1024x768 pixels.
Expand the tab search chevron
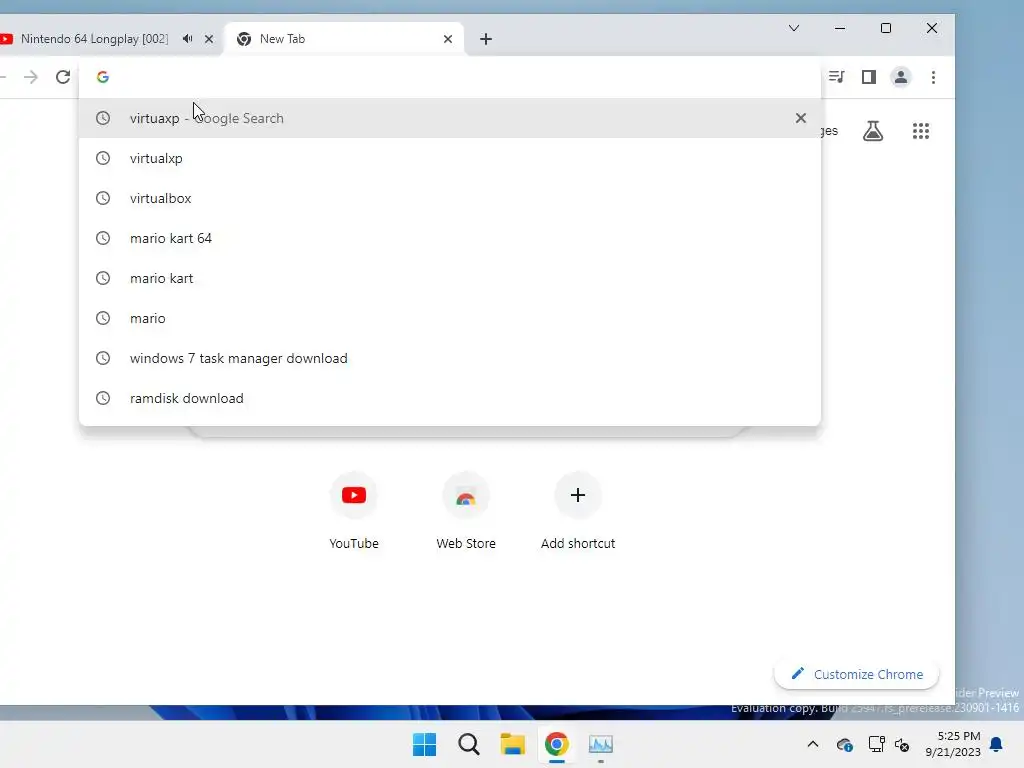pos(793,28)
